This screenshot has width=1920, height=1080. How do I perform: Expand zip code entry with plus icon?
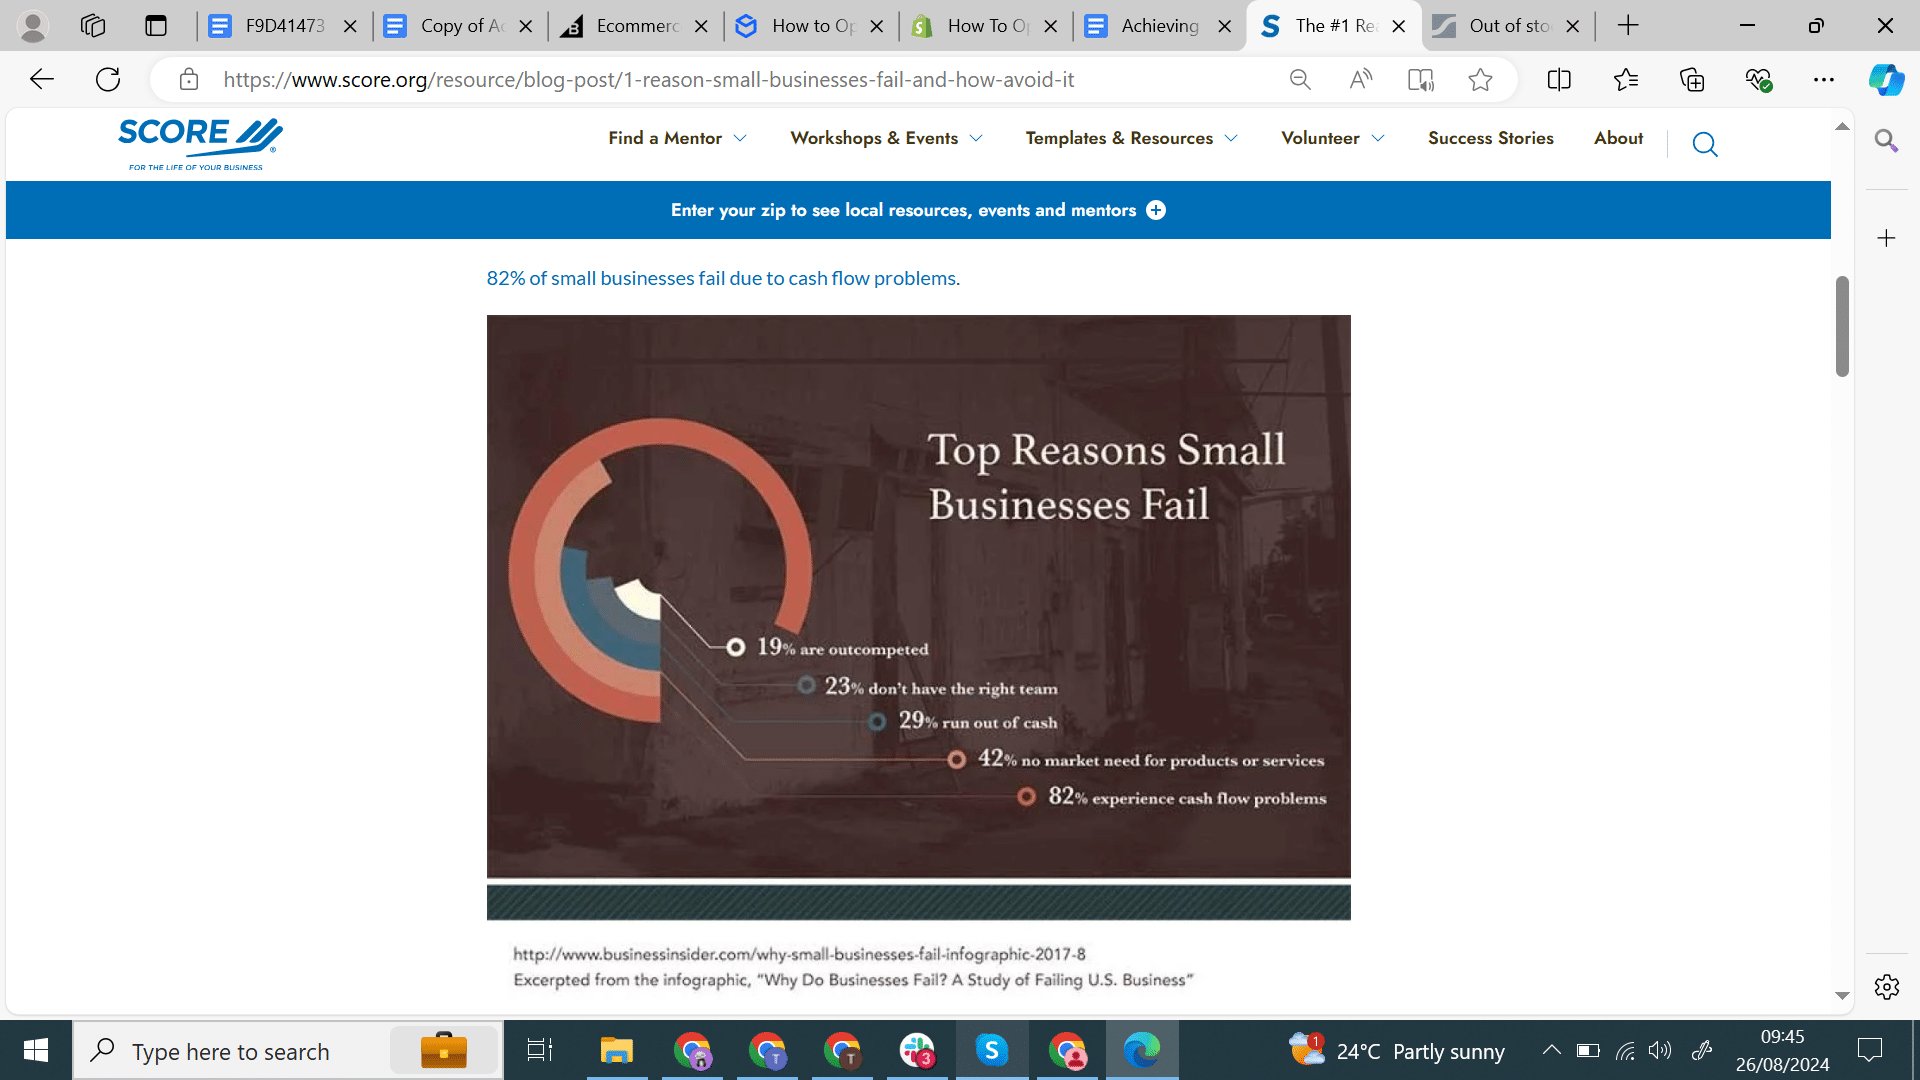[x=1156, y=210]
